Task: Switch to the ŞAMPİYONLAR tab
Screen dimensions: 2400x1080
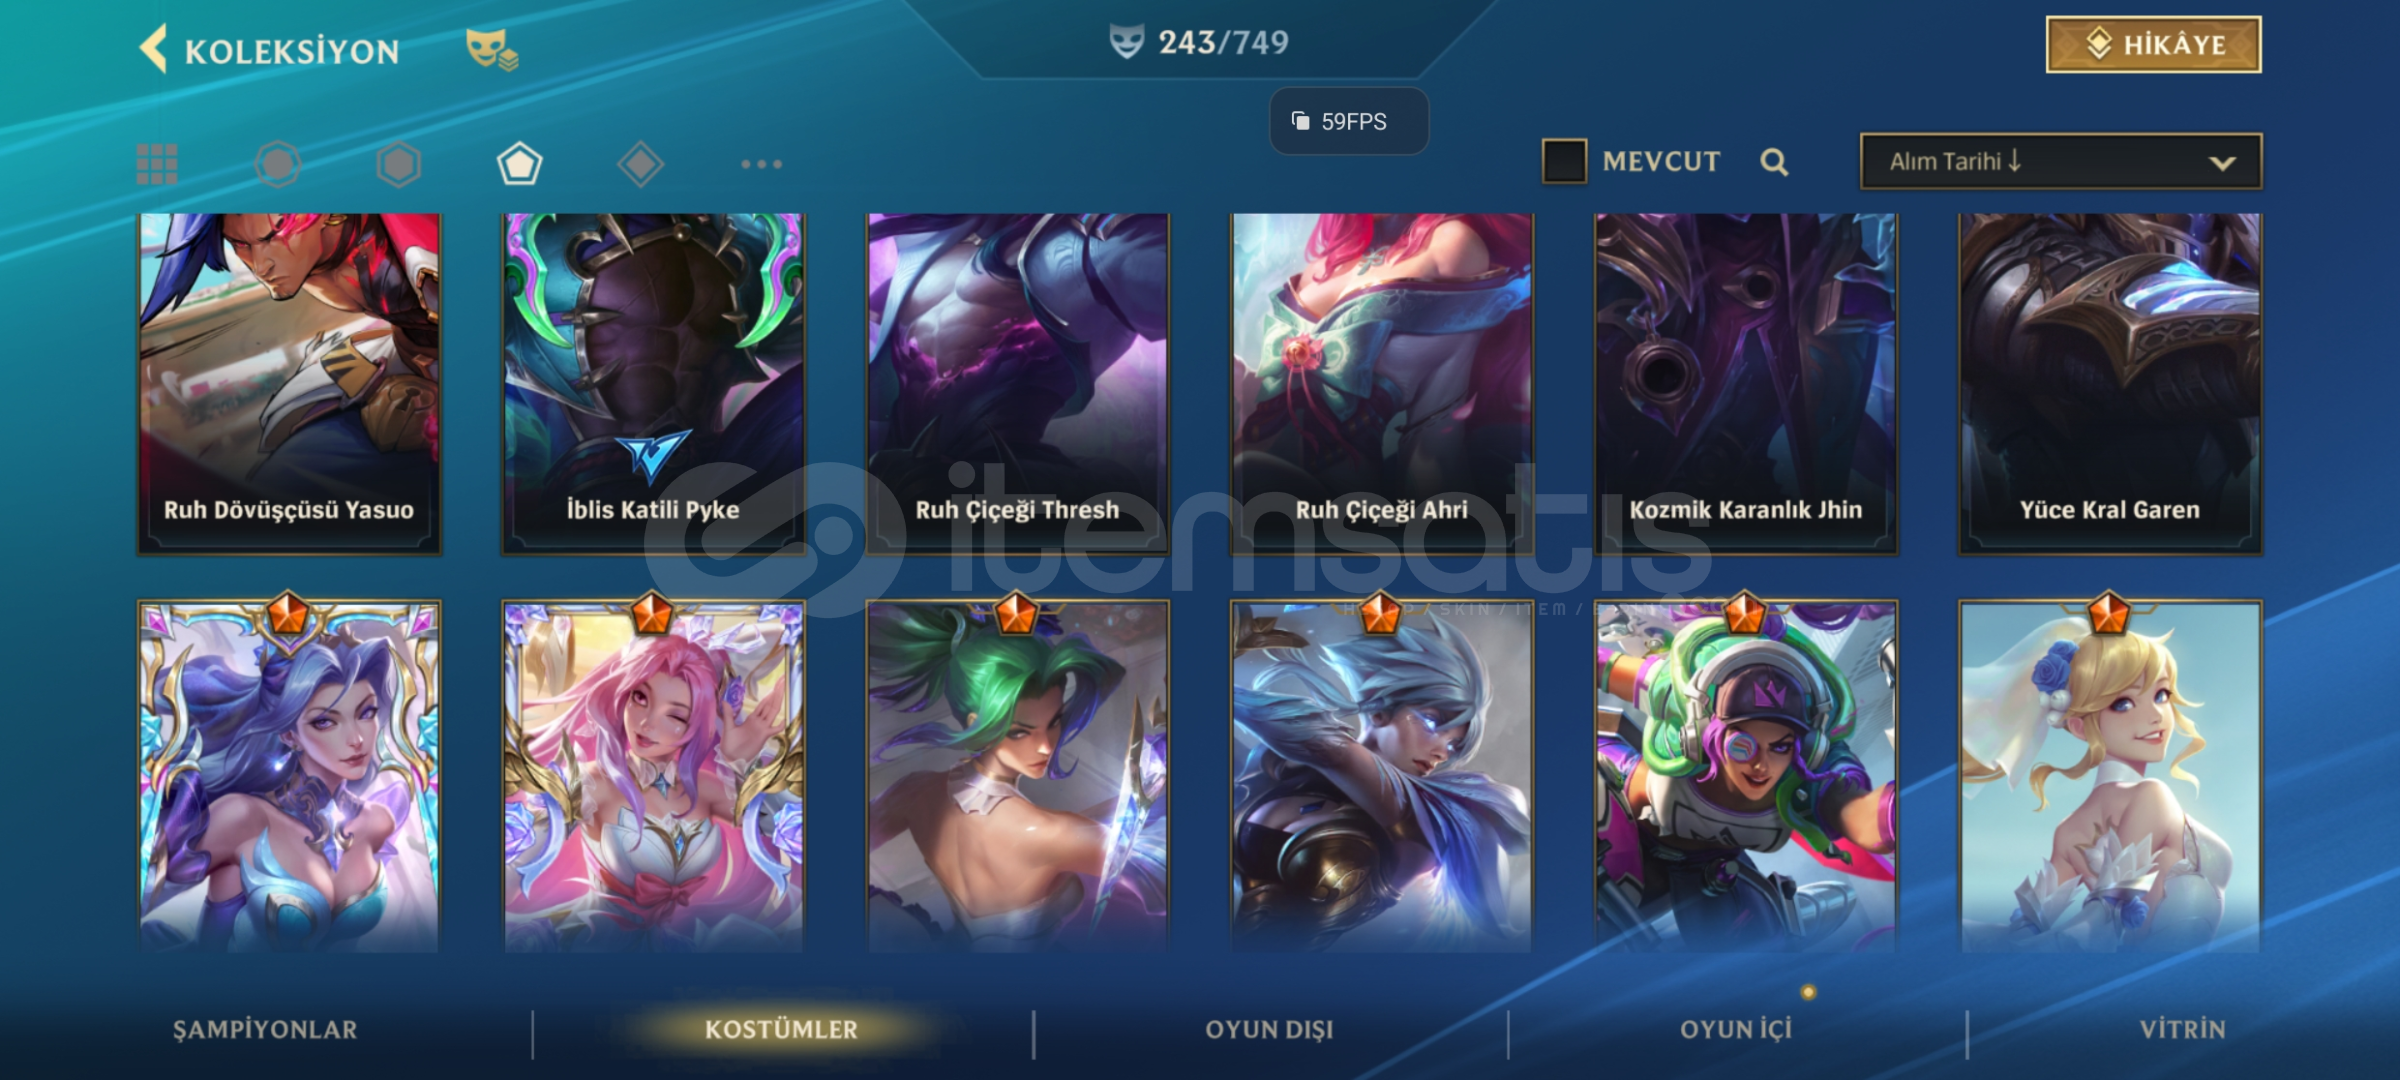Action: point(265,1029)
